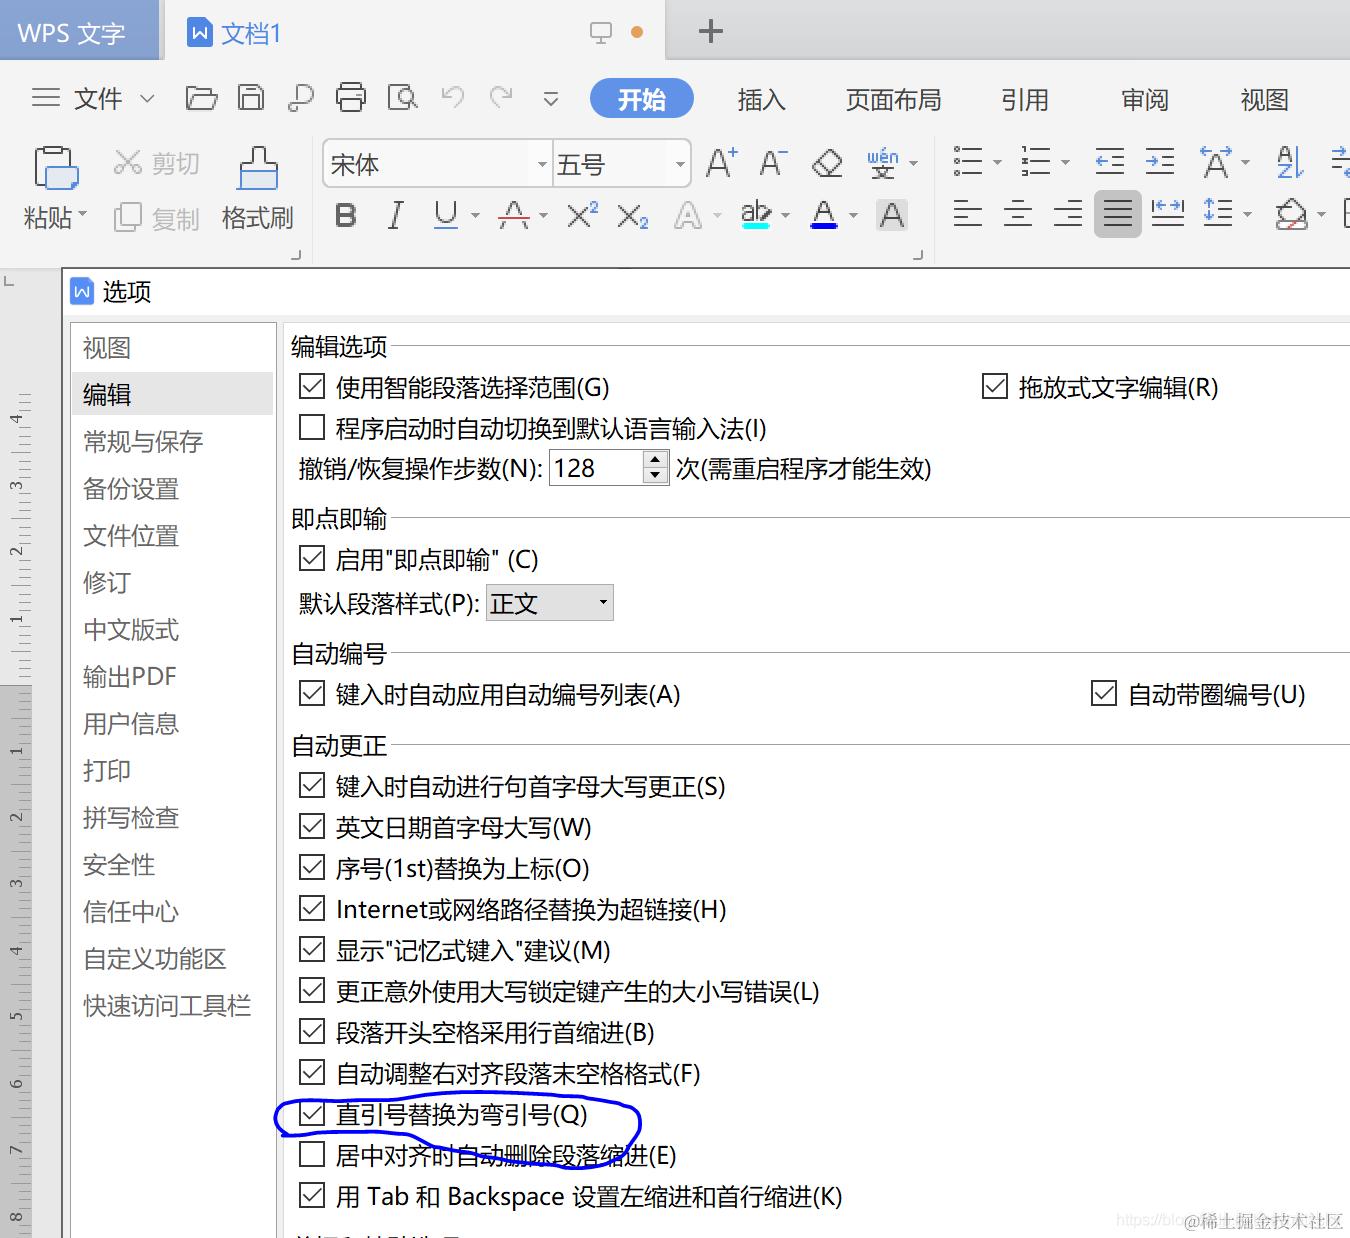
Task: Click the font color A swatch
Action: pos(824,215)
